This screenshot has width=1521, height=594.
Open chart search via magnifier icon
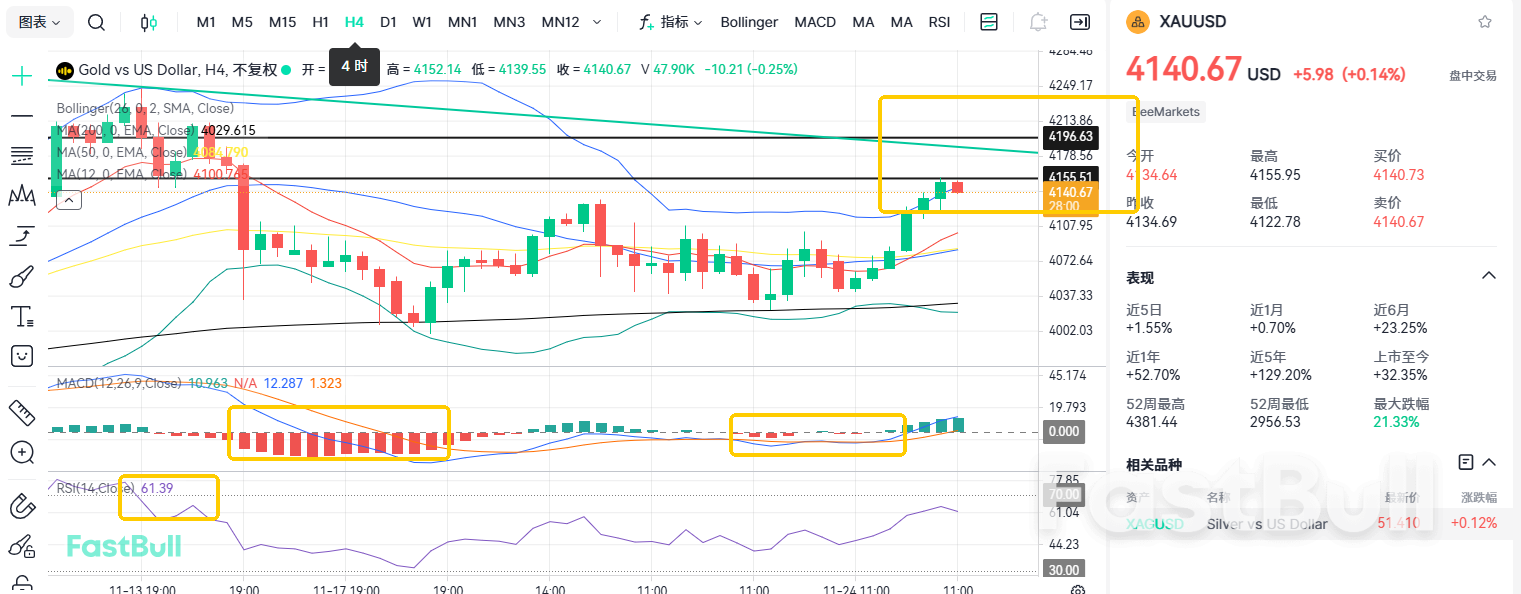96,21
